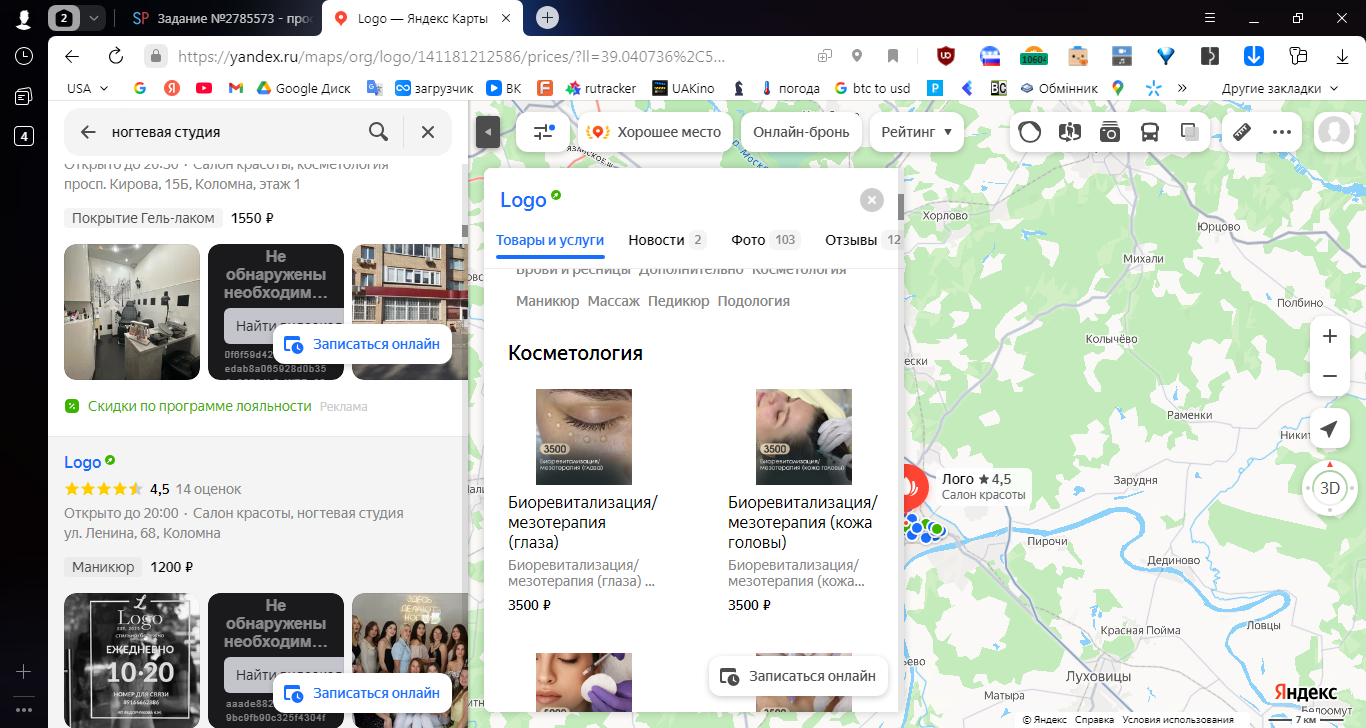
Task: Toggle Онлайн-бронь filter
Action: click(801, 132)
